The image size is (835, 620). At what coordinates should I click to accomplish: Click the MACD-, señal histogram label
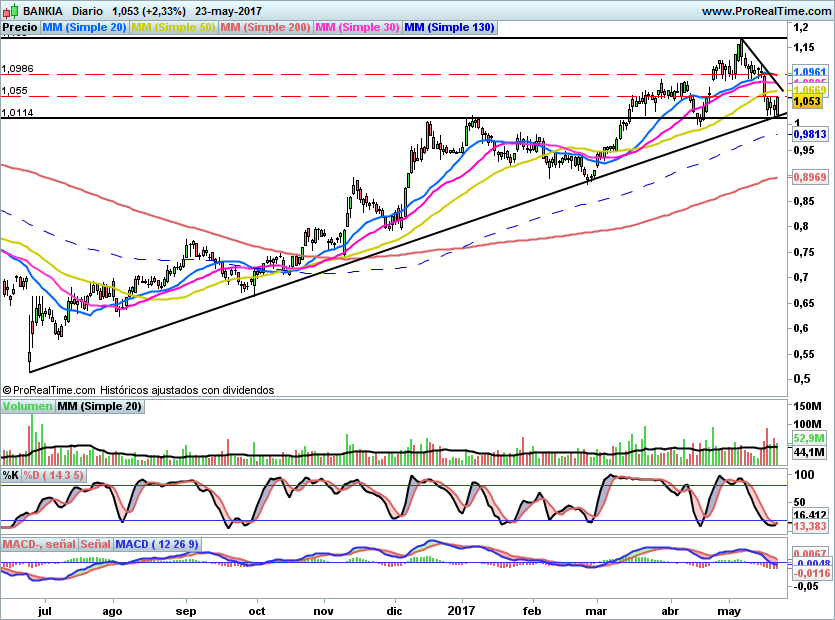pos(38,544)
